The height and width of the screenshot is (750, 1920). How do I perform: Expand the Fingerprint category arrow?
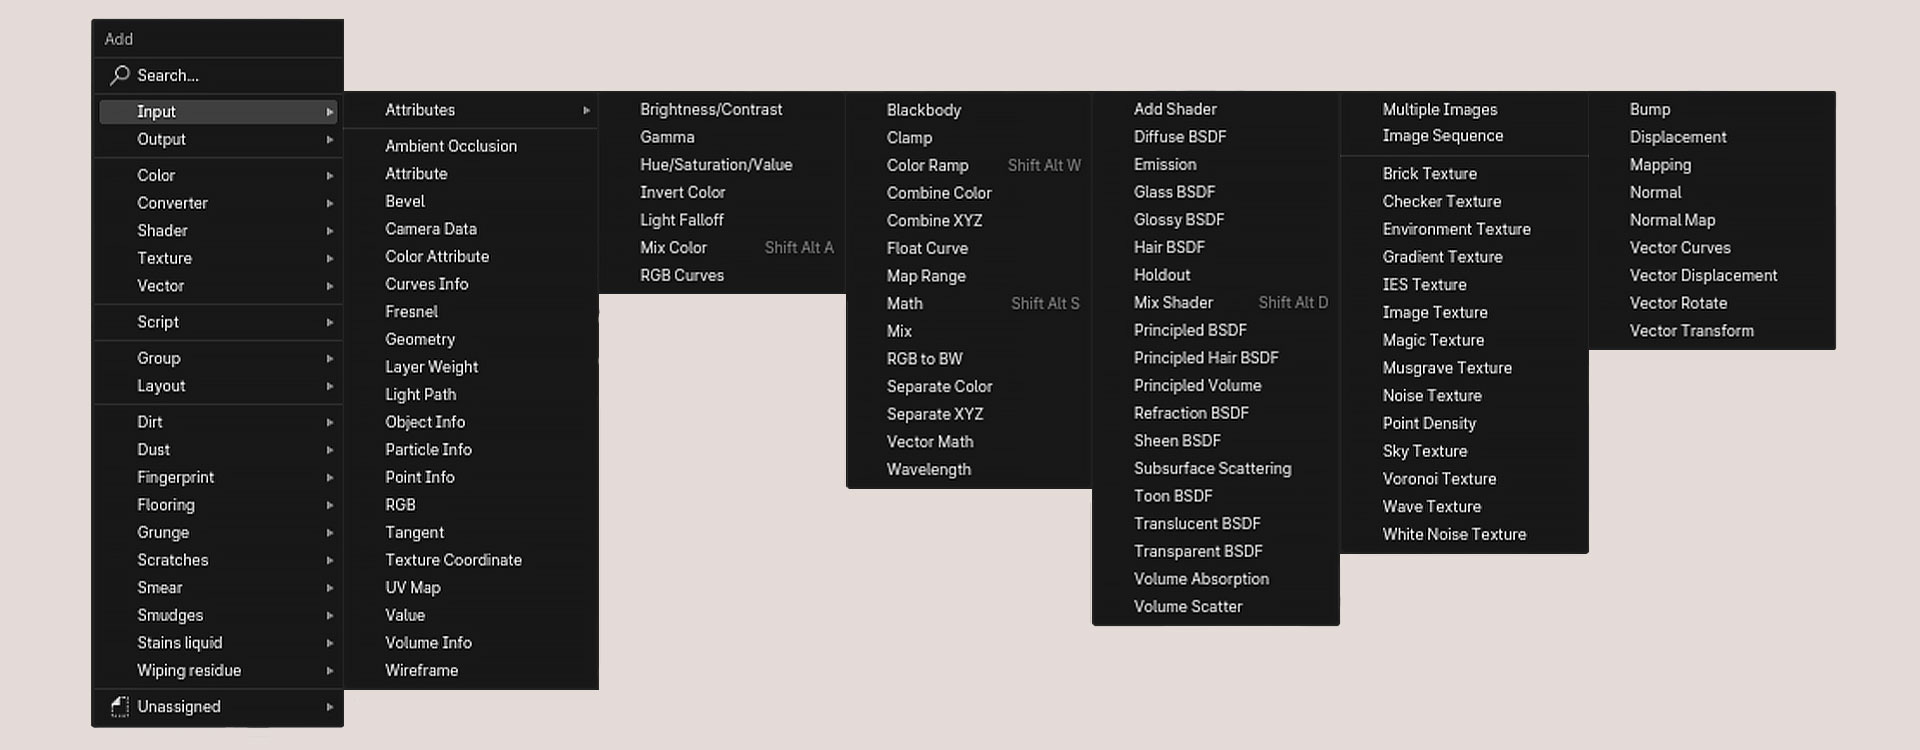click(330, 478)
